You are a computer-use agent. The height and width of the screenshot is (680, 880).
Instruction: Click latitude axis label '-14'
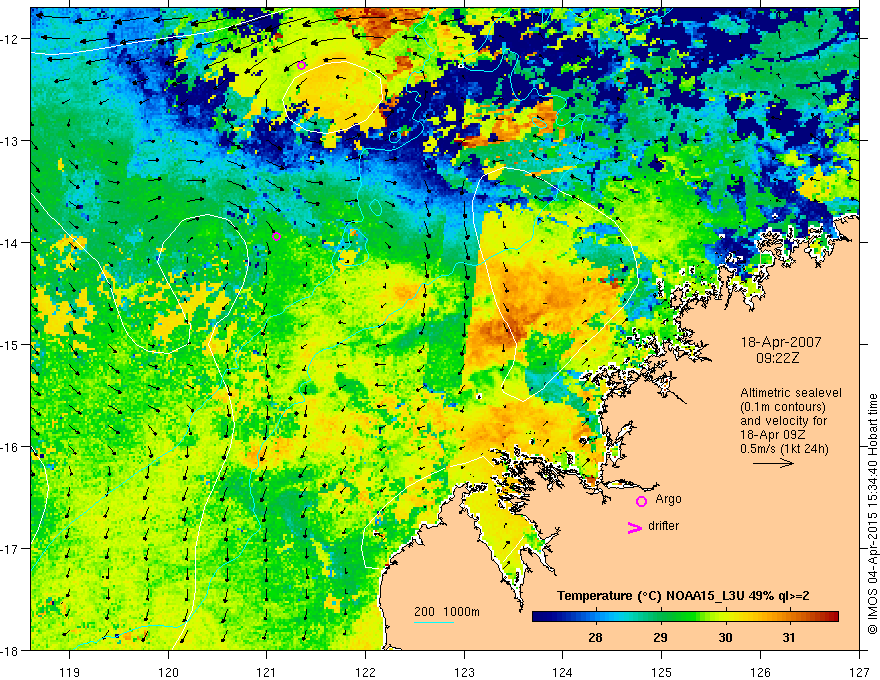tap(10, 243)
